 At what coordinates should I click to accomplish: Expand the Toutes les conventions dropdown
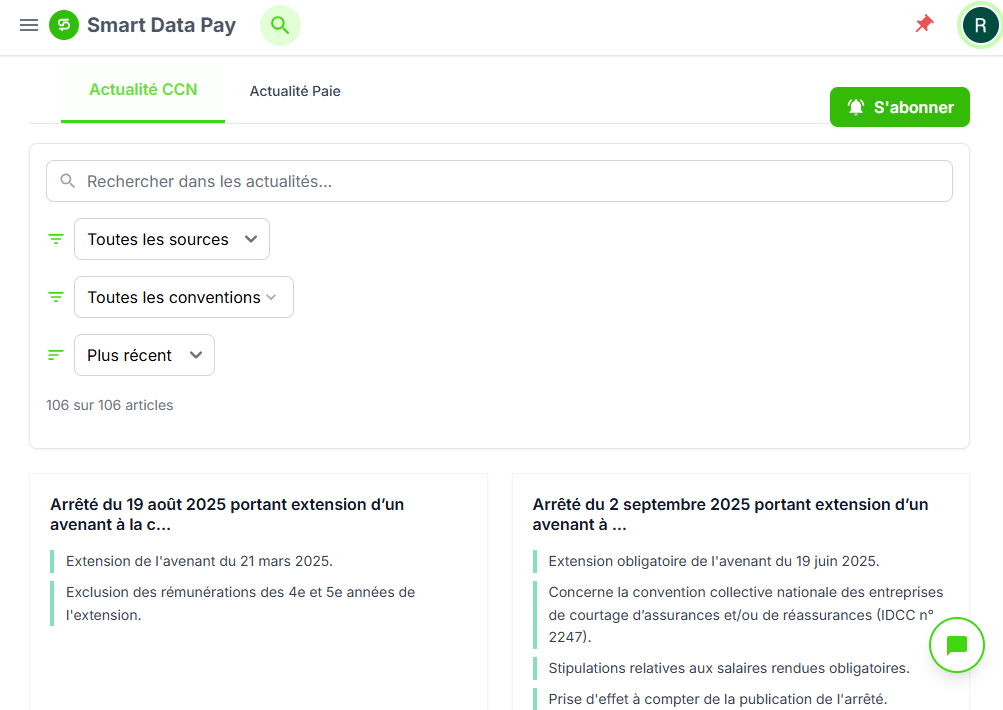[184, 297]
